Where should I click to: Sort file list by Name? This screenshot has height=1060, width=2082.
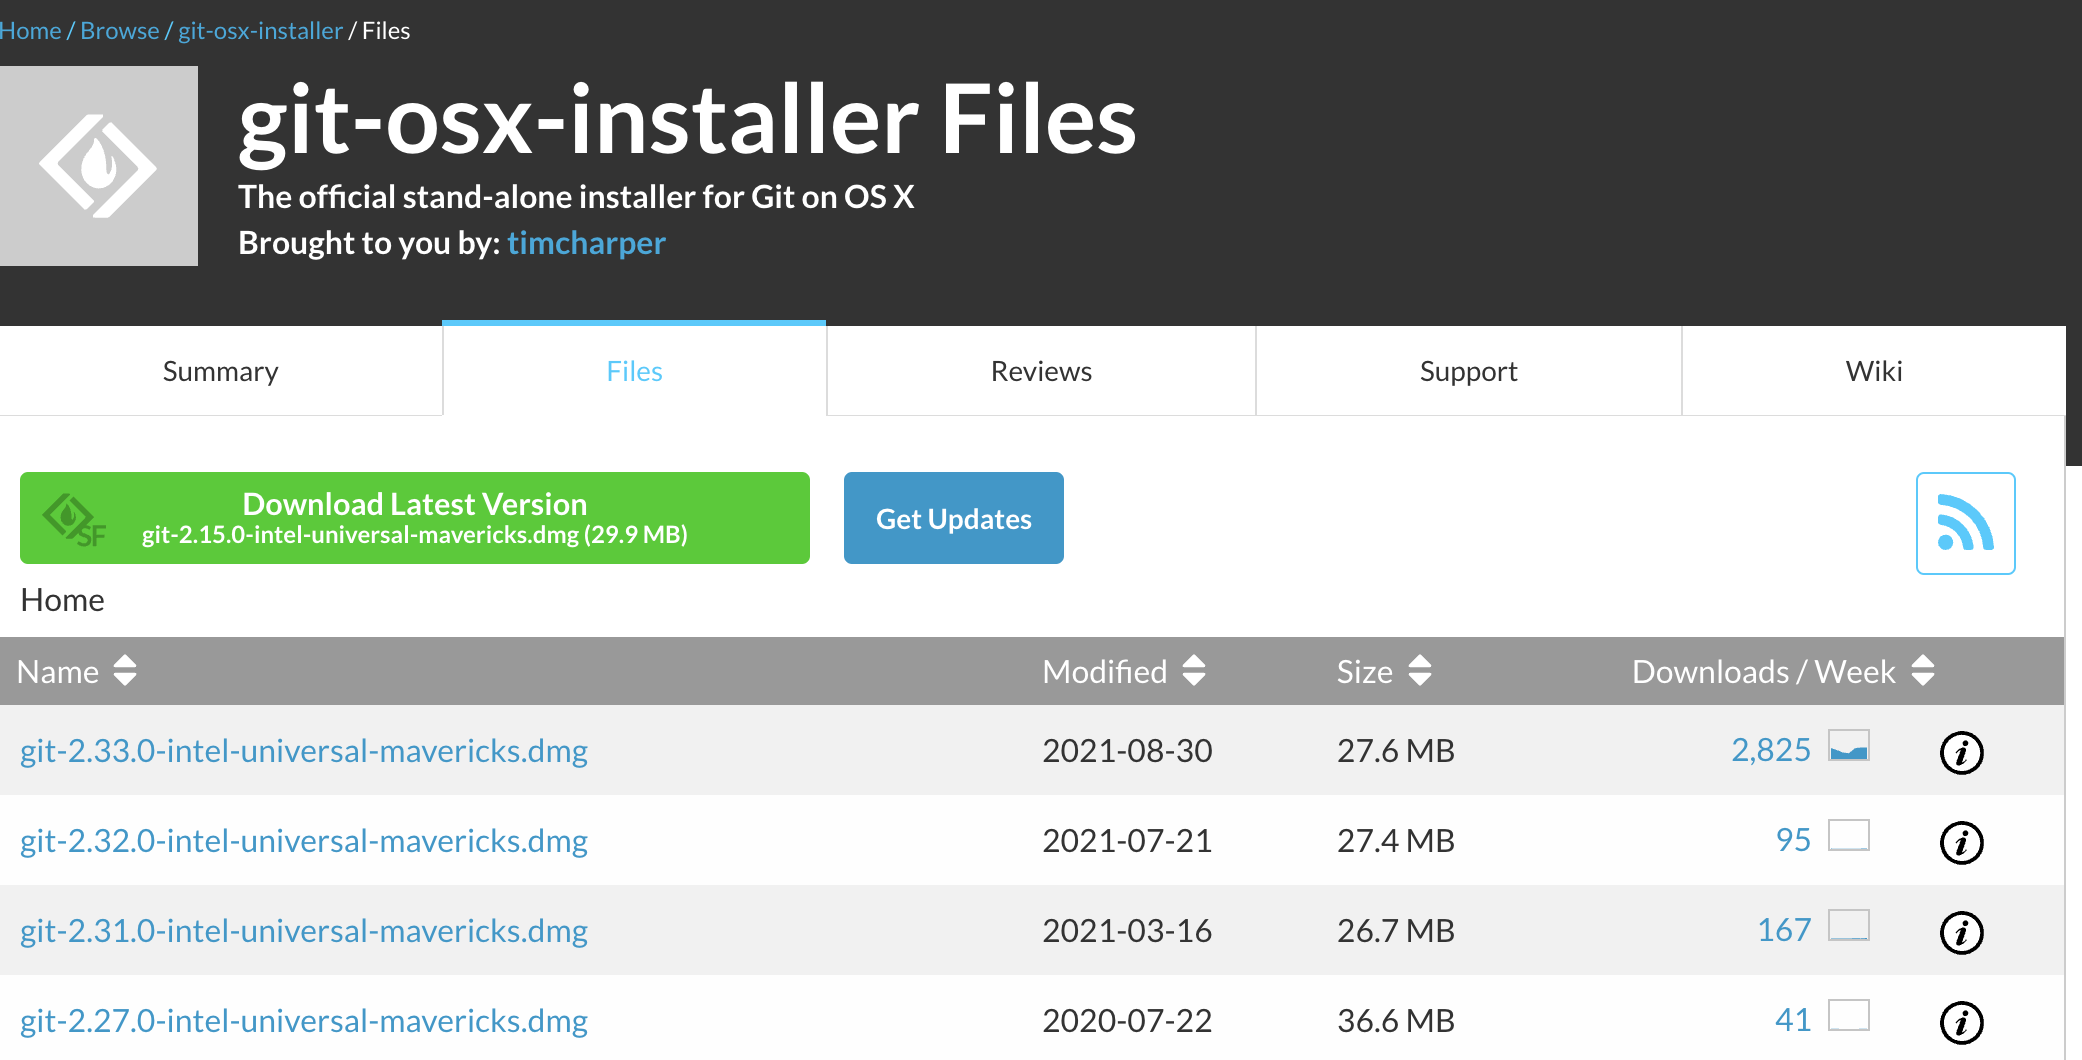(x=76, y=671)
